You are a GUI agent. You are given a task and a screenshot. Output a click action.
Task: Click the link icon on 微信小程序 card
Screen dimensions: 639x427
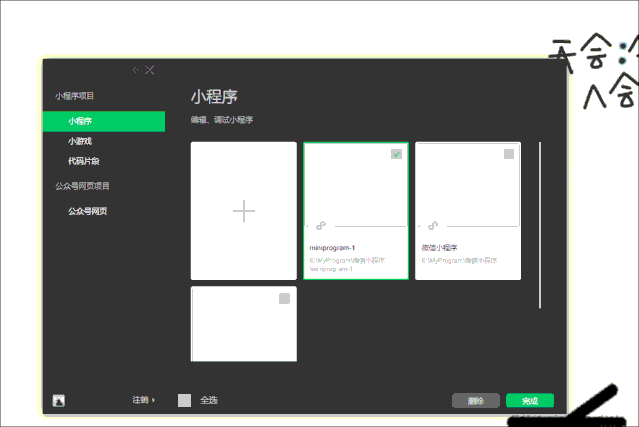[x=433, y=225]
